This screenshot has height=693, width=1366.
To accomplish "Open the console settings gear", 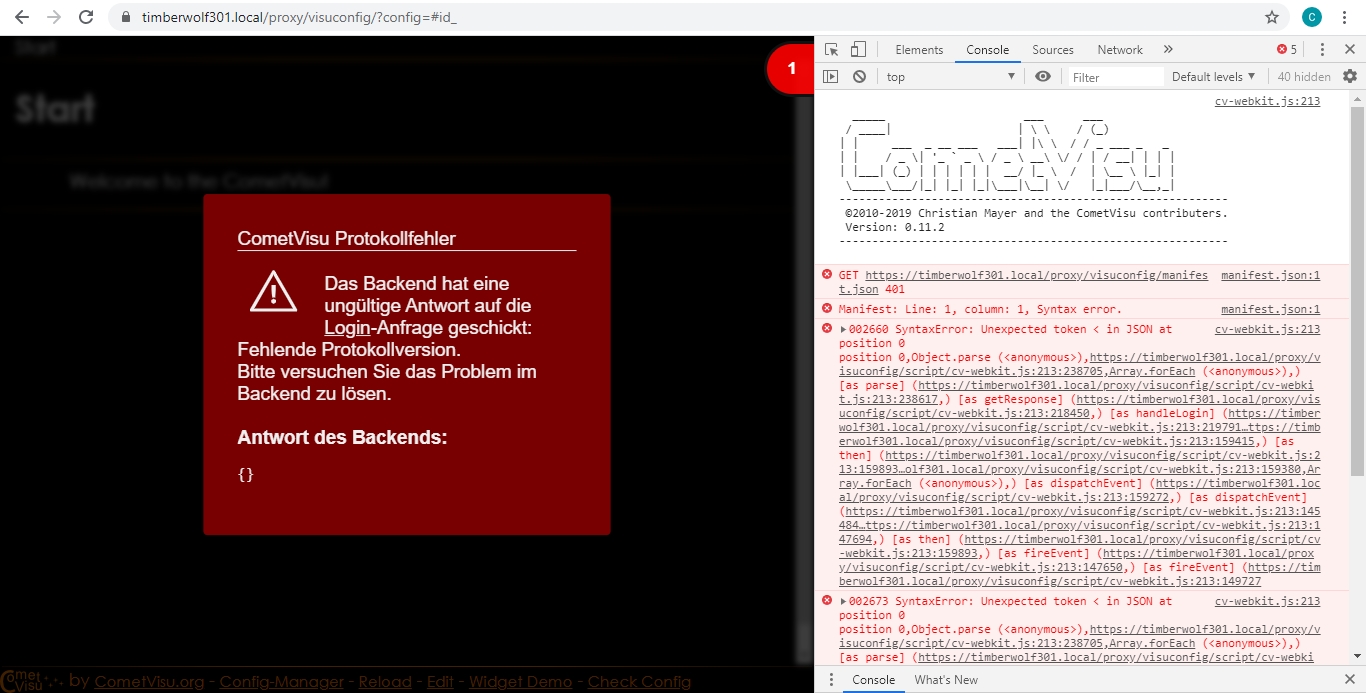I will pos(1350,77).
